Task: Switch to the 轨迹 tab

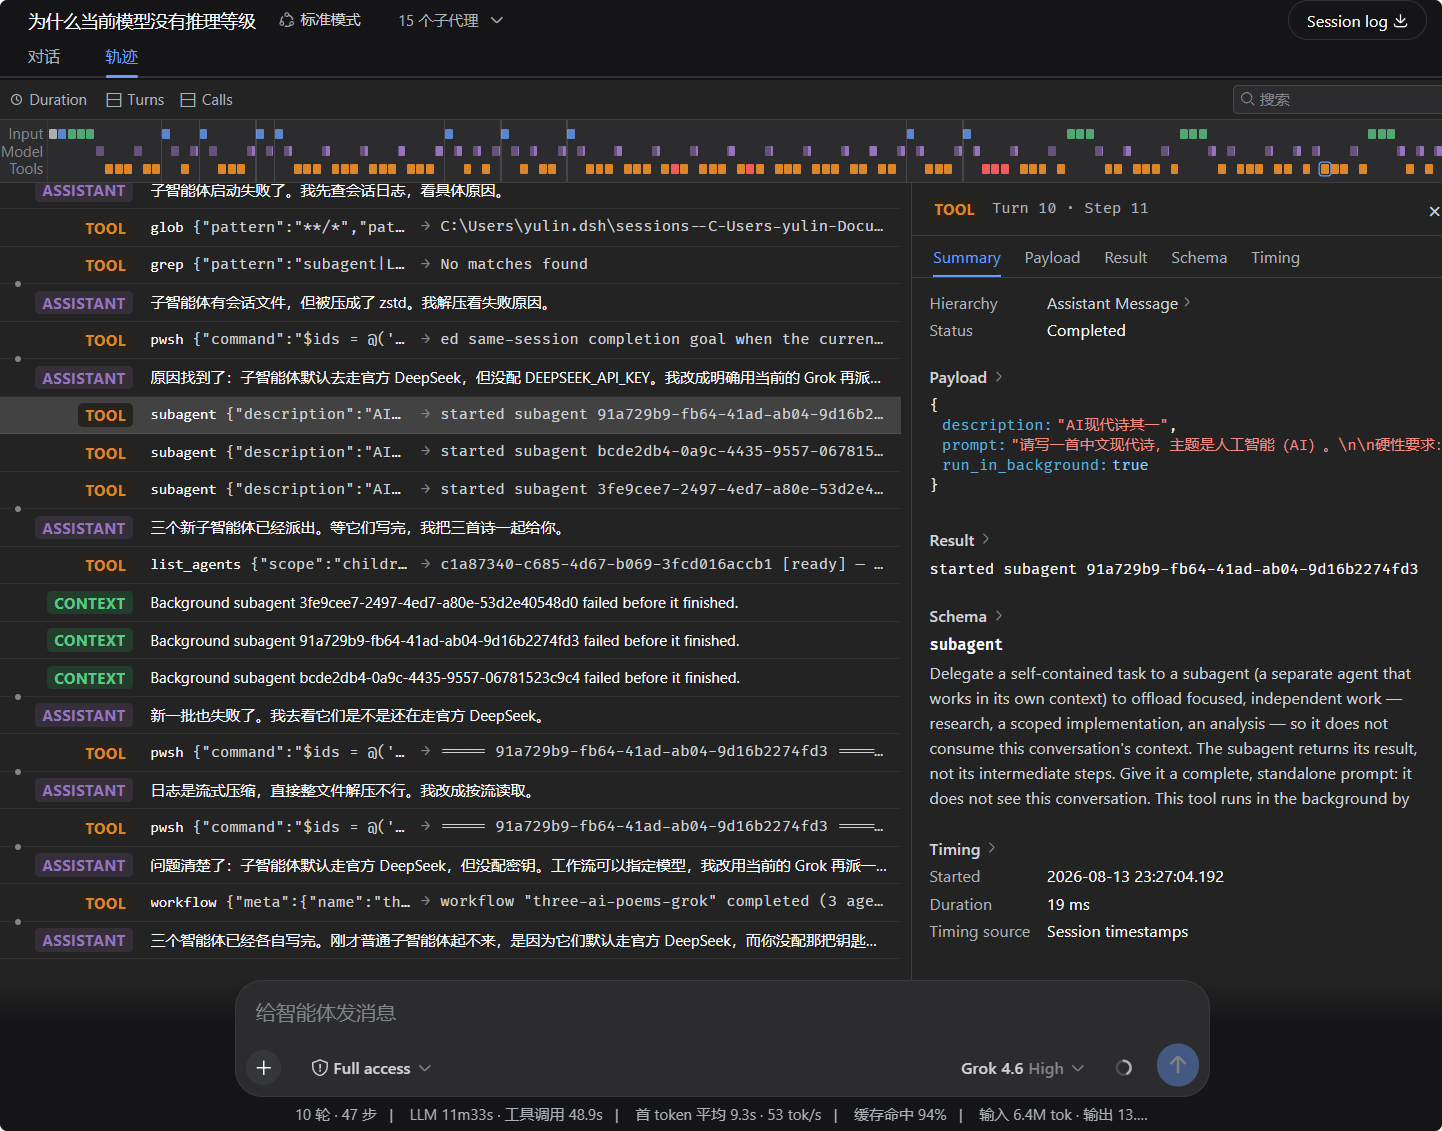Action: (x=121, y=56)
